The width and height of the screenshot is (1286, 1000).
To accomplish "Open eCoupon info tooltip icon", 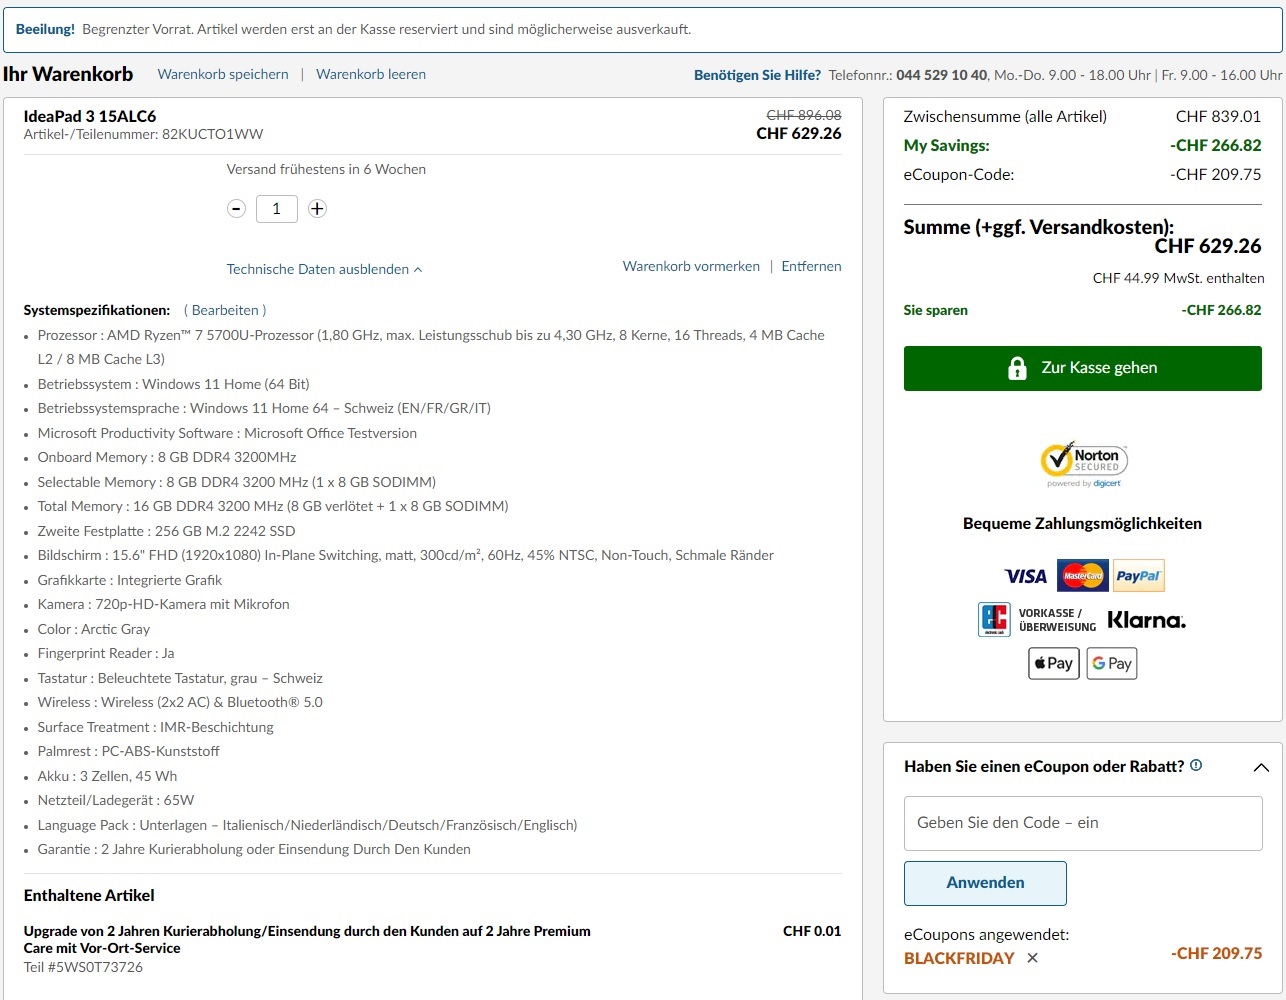I will (1196, 766).
